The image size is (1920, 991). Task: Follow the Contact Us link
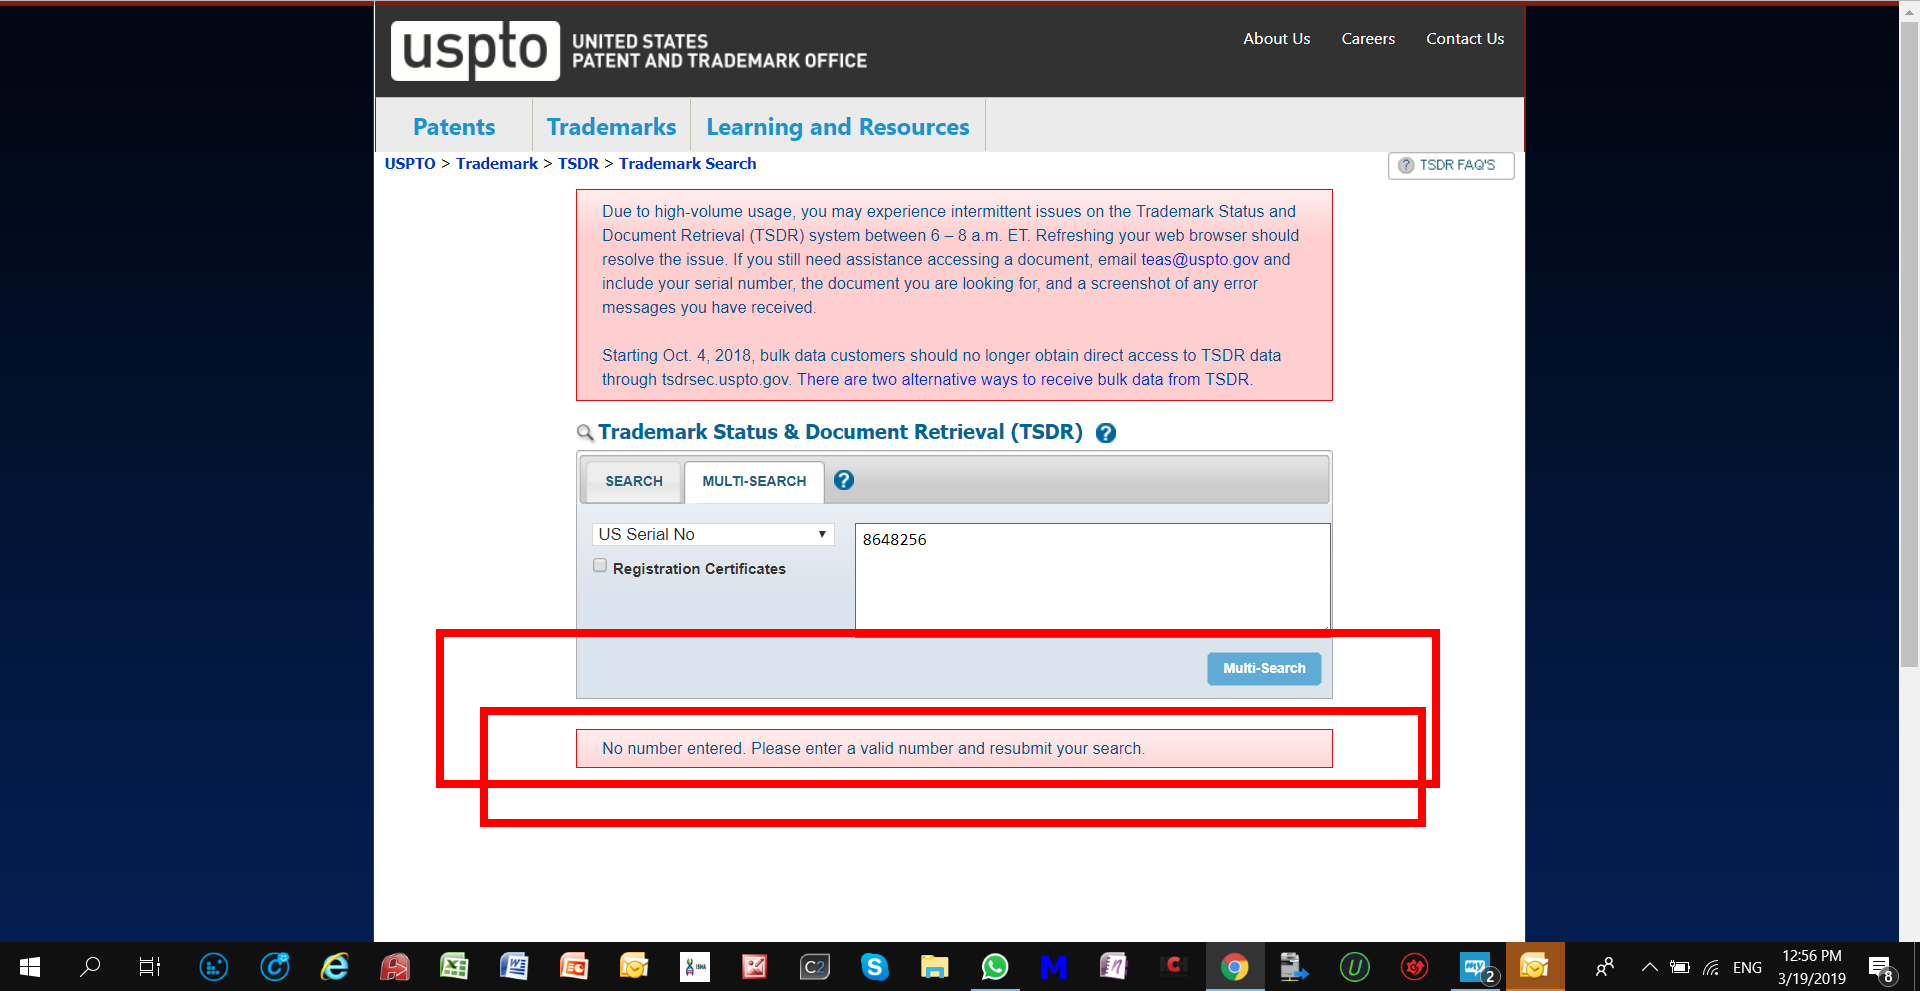coord(1464,39)
